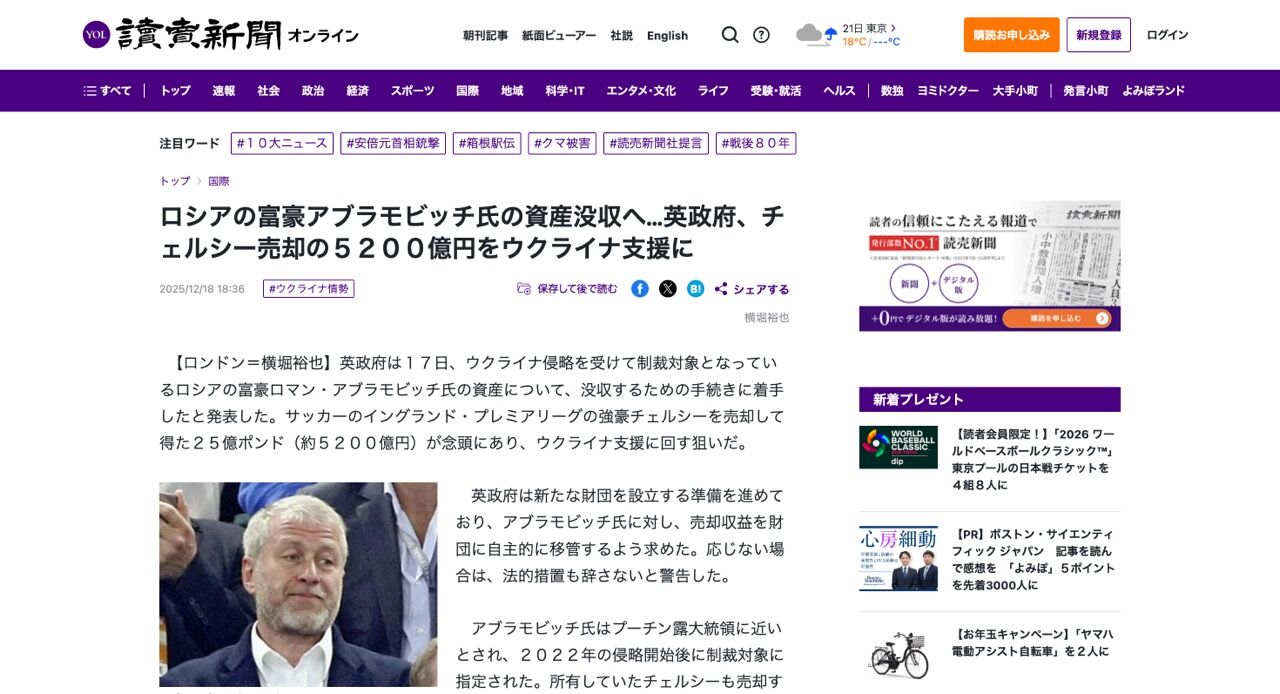The width and height of the screenshot is (1280, 694).
Task: Click the ログイン login link
Action: pyautogui.click(x=1167, y=35)
